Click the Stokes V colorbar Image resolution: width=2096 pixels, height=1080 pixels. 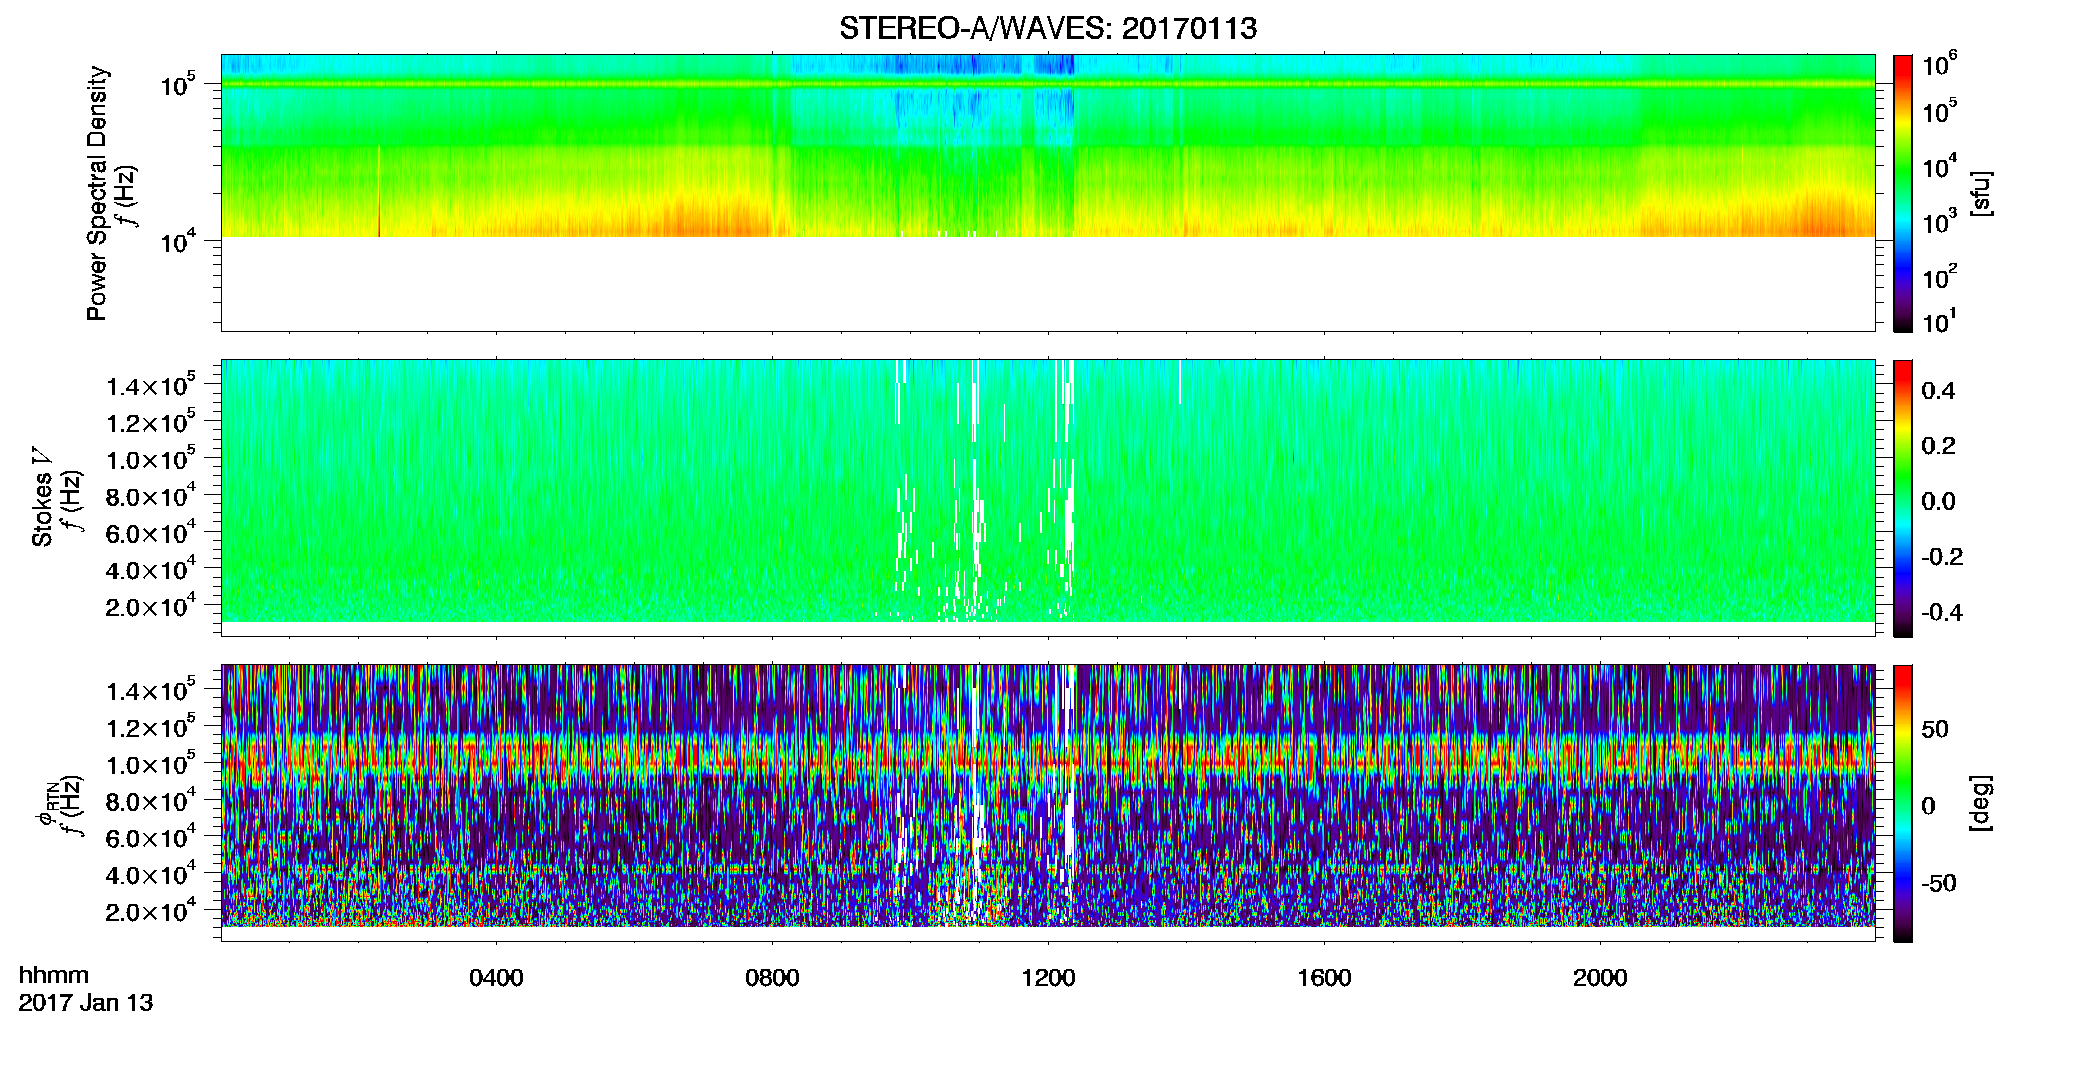point(1903,498)
